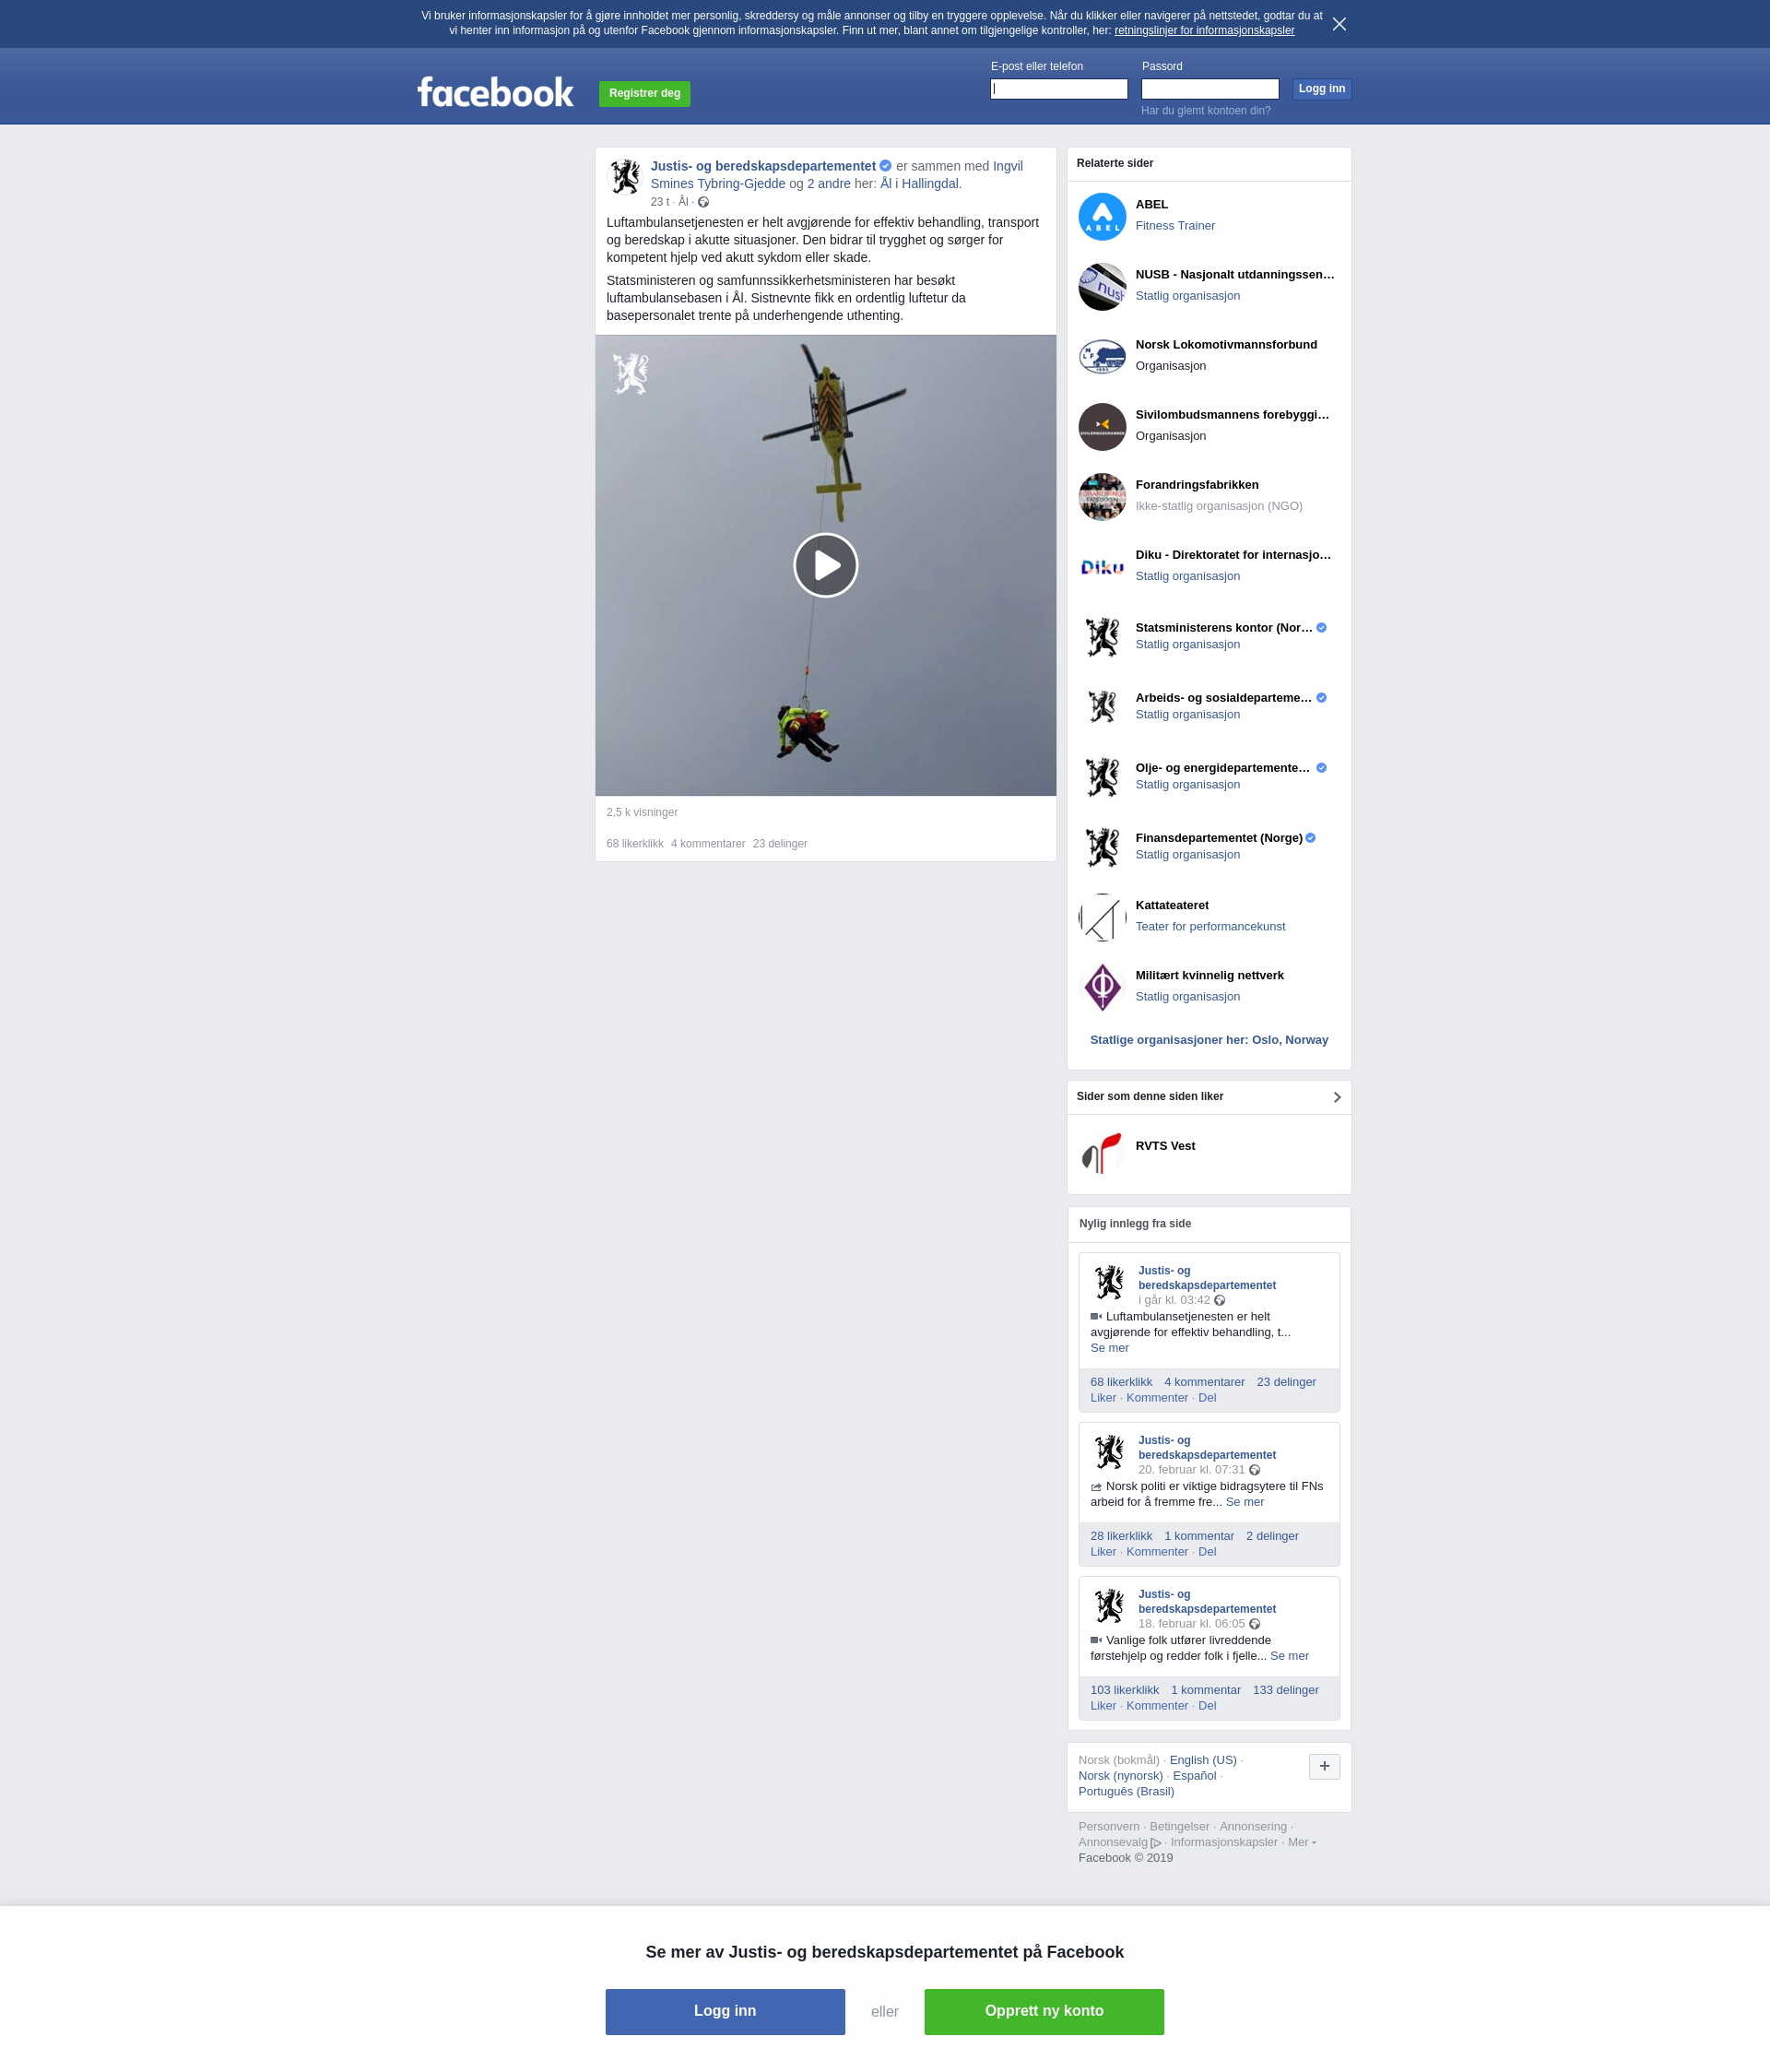The image size is (1770, 2072).
Task: Click the Facebook logo in header
Action: coord(495,92)
